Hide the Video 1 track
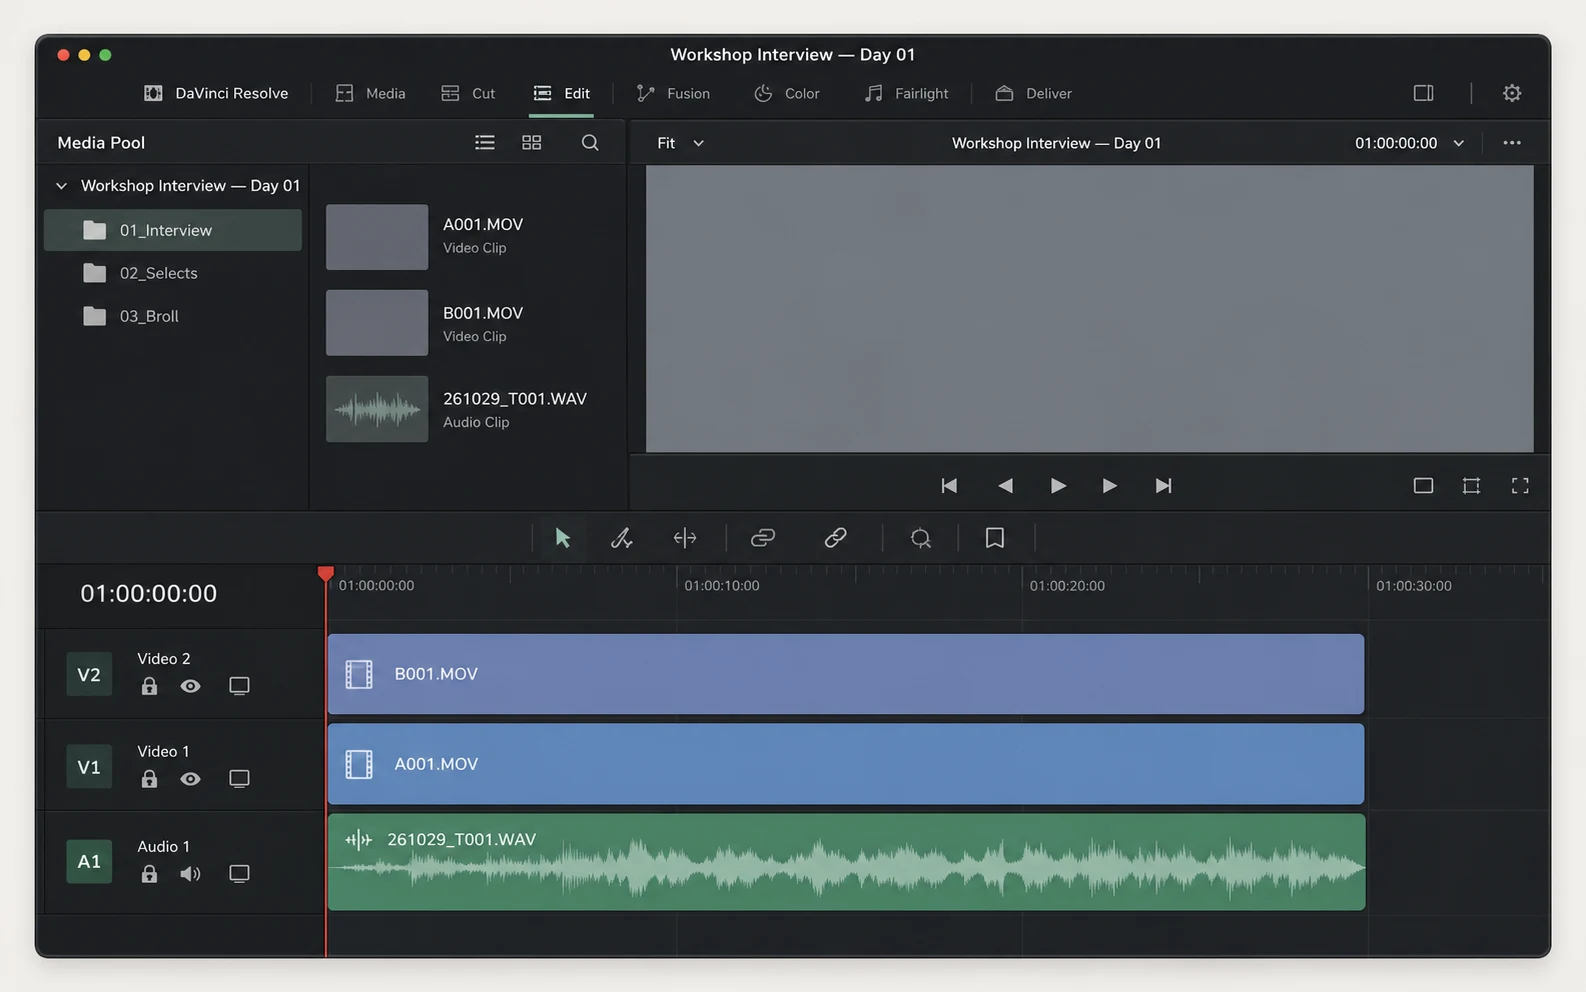This screenshot has height=992, width=1586. click(190, 779)
